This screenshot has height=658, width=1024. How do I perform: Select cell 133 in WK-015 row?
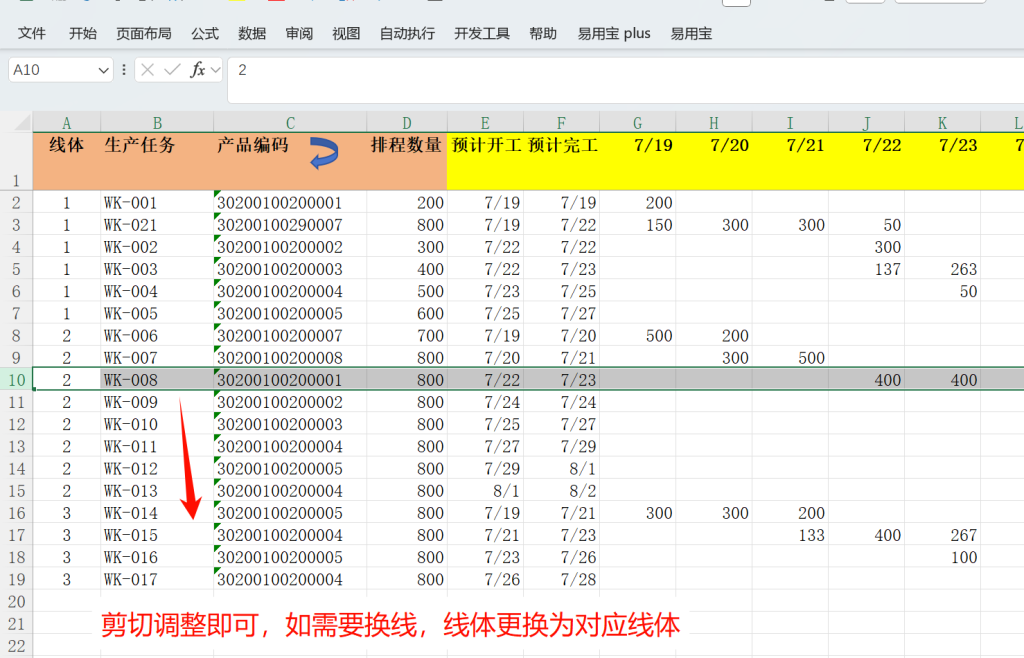pos(790,535)
